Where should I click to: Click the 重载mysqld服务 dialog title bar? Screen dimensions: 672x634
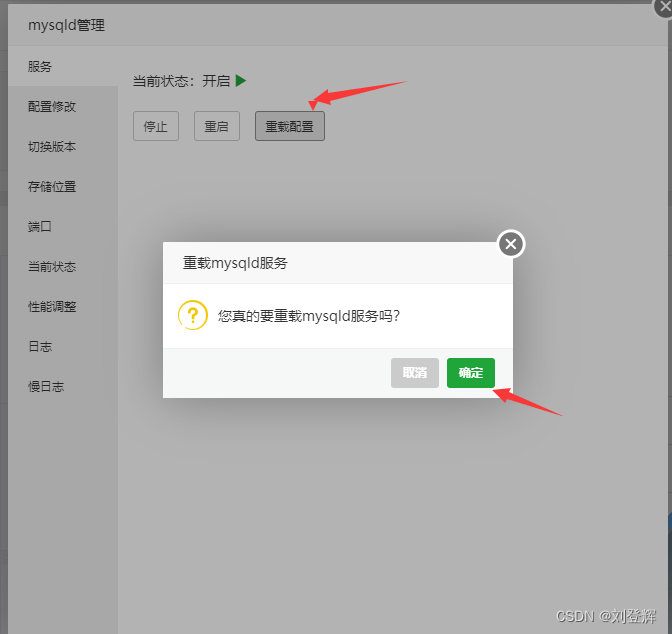[338, 263]
